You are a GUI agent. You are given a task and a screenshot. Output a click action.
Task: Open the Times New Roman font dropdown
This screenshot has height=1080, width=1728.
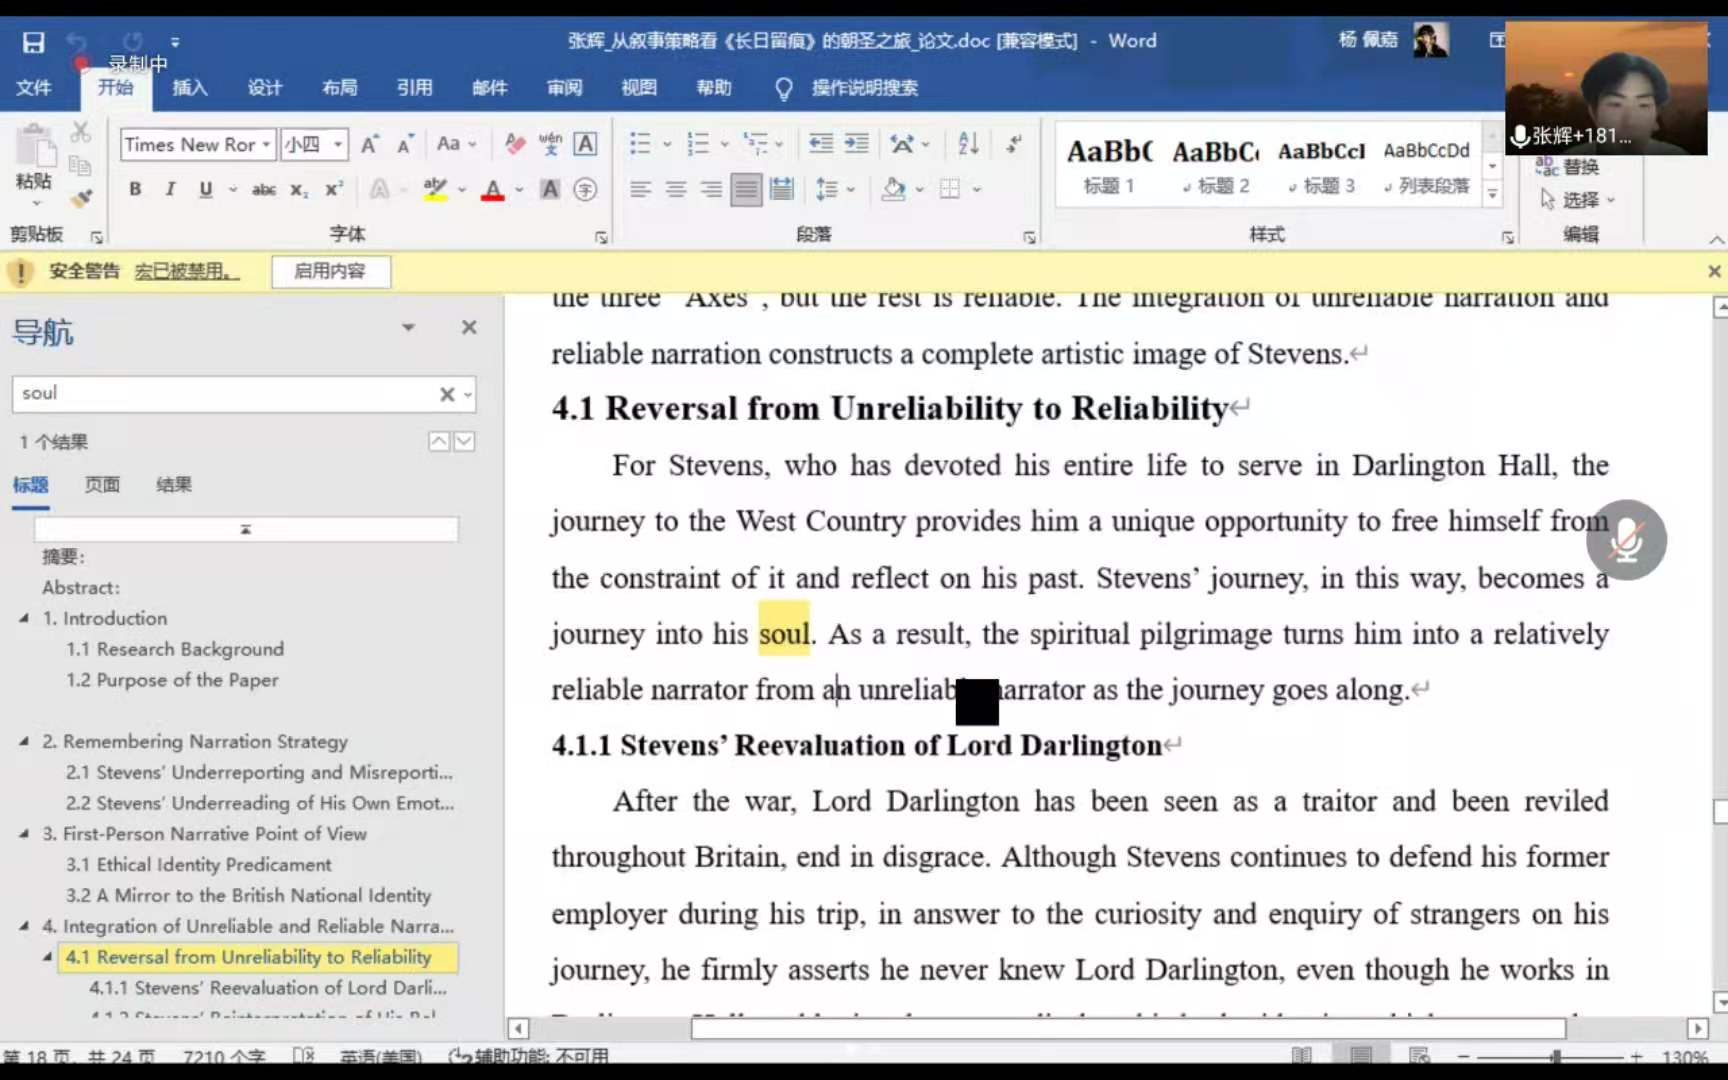266,145
